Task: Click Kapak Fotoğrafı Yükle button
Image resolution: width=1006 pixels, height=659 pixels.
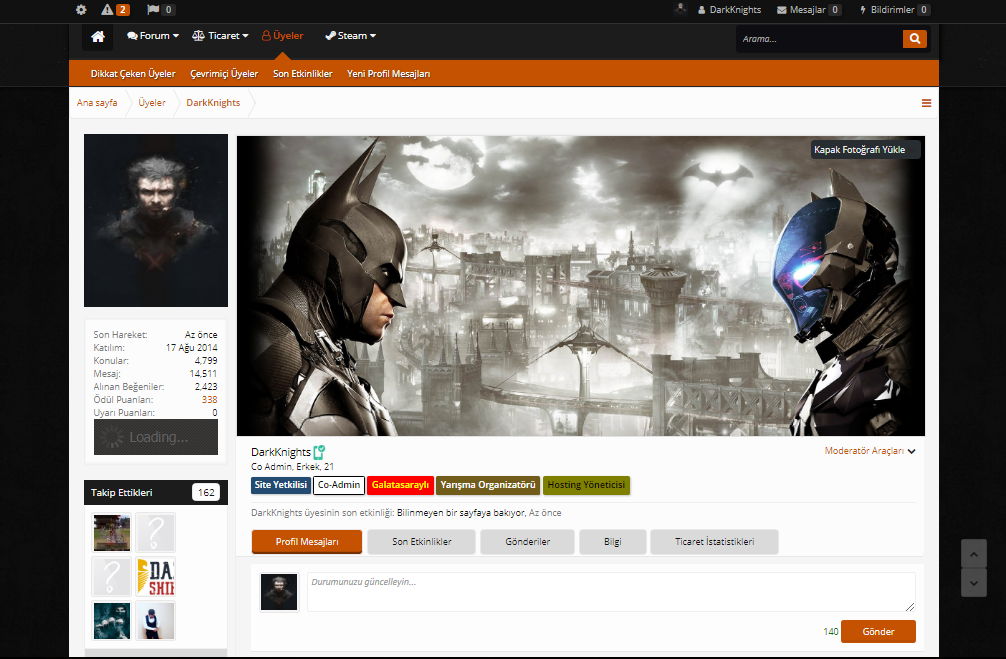Action: pyautogui.click(x=865, y=150)
